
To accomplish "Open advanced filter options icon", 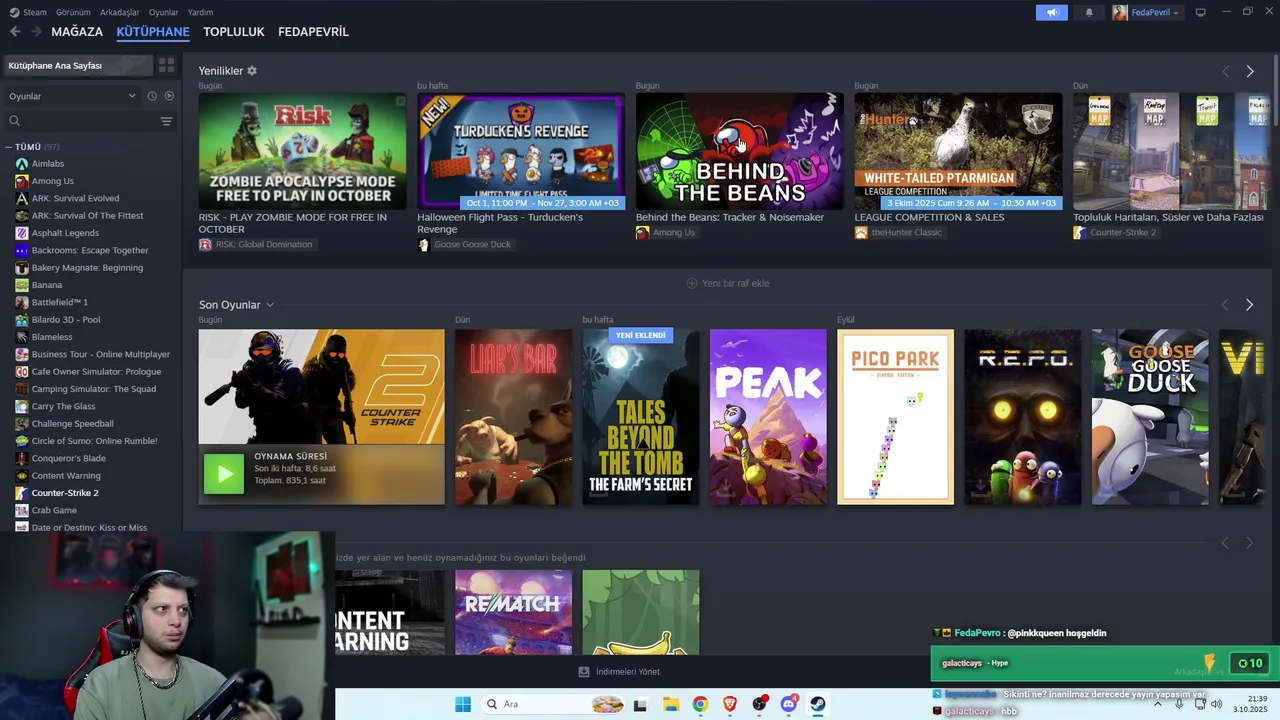I will click(x=167, y=121).
